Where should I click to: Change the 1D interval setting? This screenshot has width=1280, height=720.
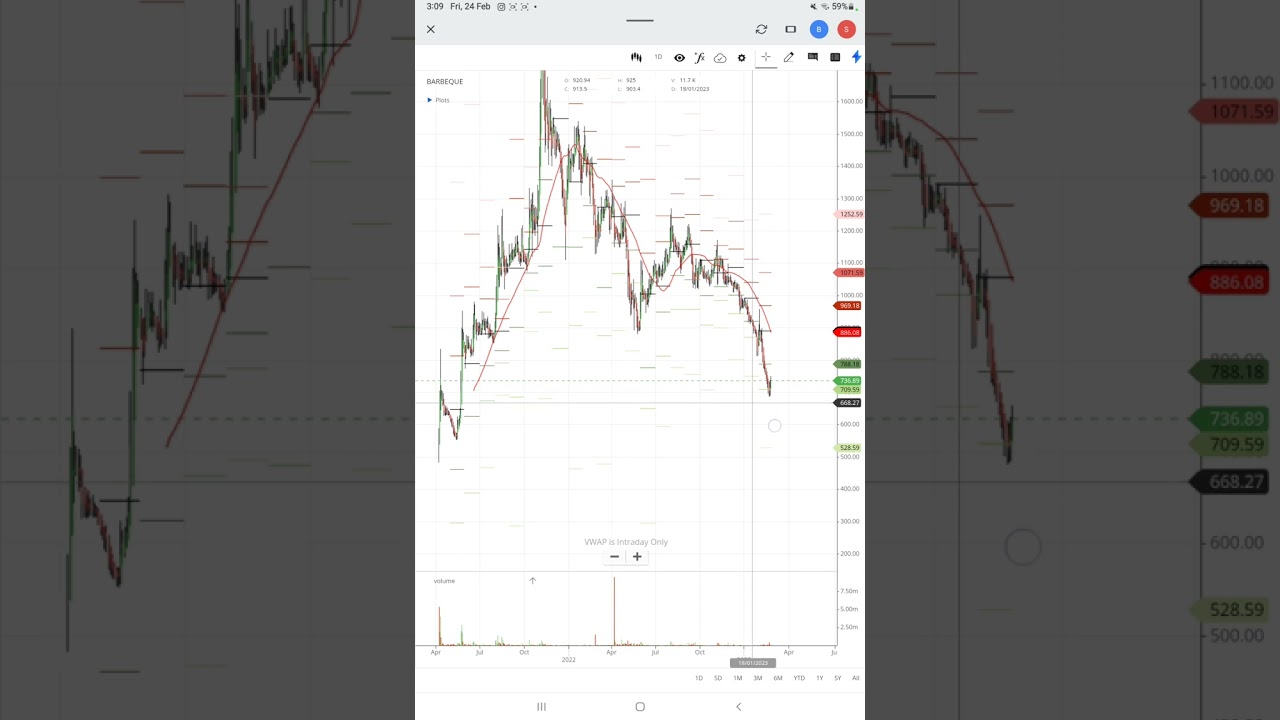tap(658, 57)
